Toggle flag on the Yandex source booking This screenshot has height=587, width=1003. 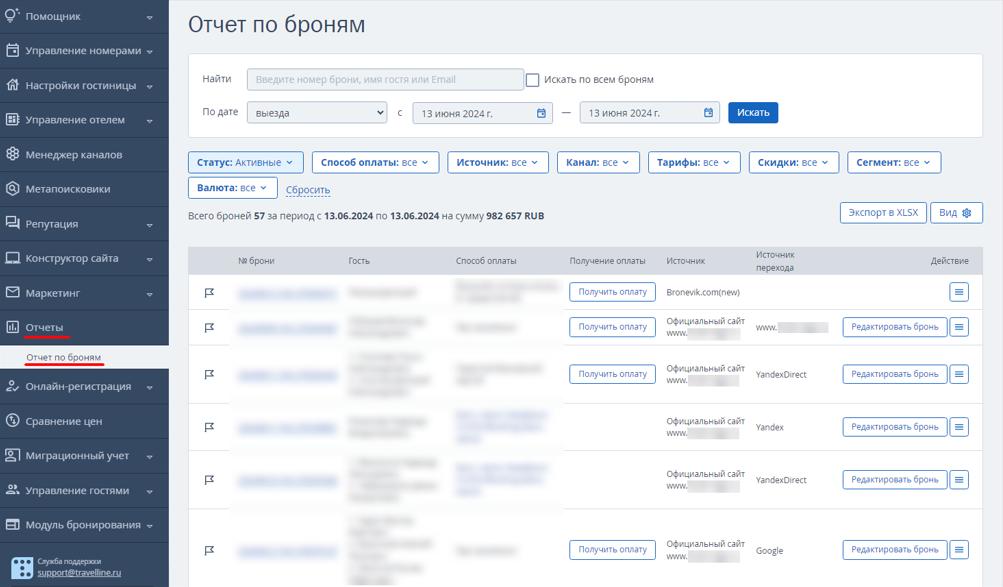(209, 427)
